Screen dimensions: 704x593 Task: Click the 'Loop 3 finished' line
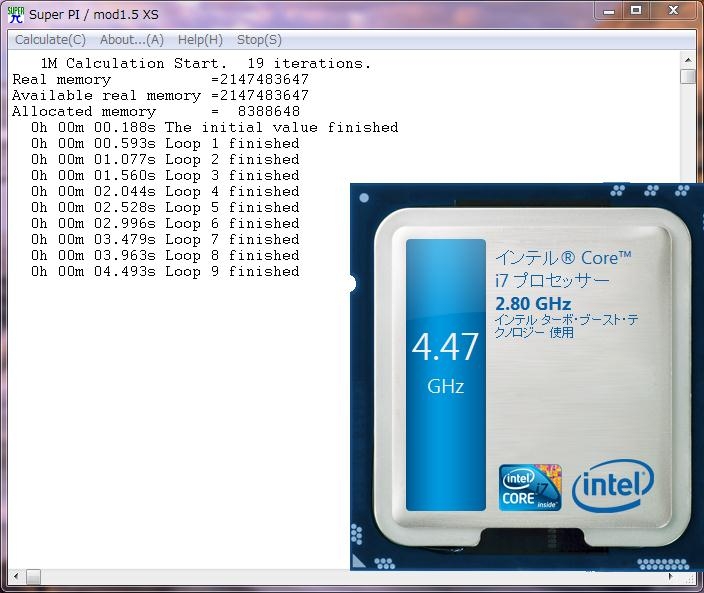click(x=165, y=176)
